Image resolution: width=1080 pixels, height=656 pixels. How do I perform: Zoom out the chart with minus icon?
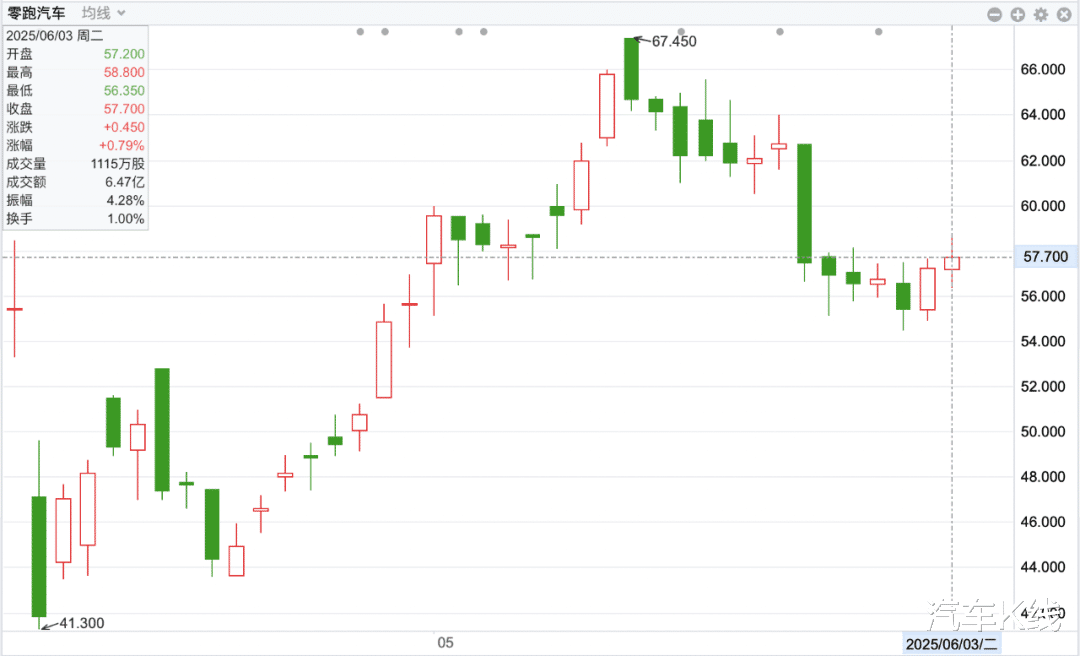pyautogui.click(x=994, y=14)
